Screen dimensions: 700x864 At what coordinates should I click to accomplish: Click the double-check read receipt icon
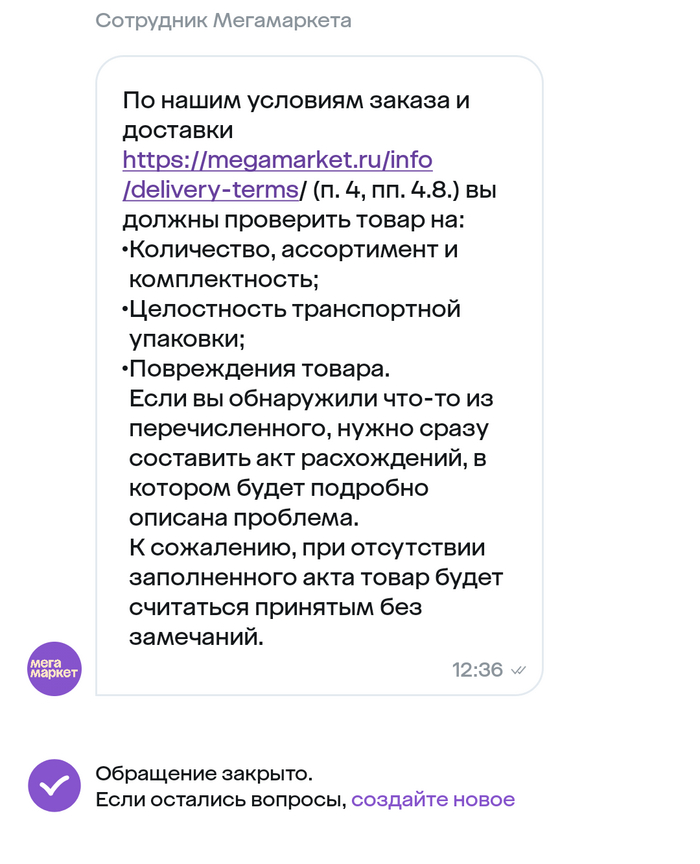click(x=518, y=670)
